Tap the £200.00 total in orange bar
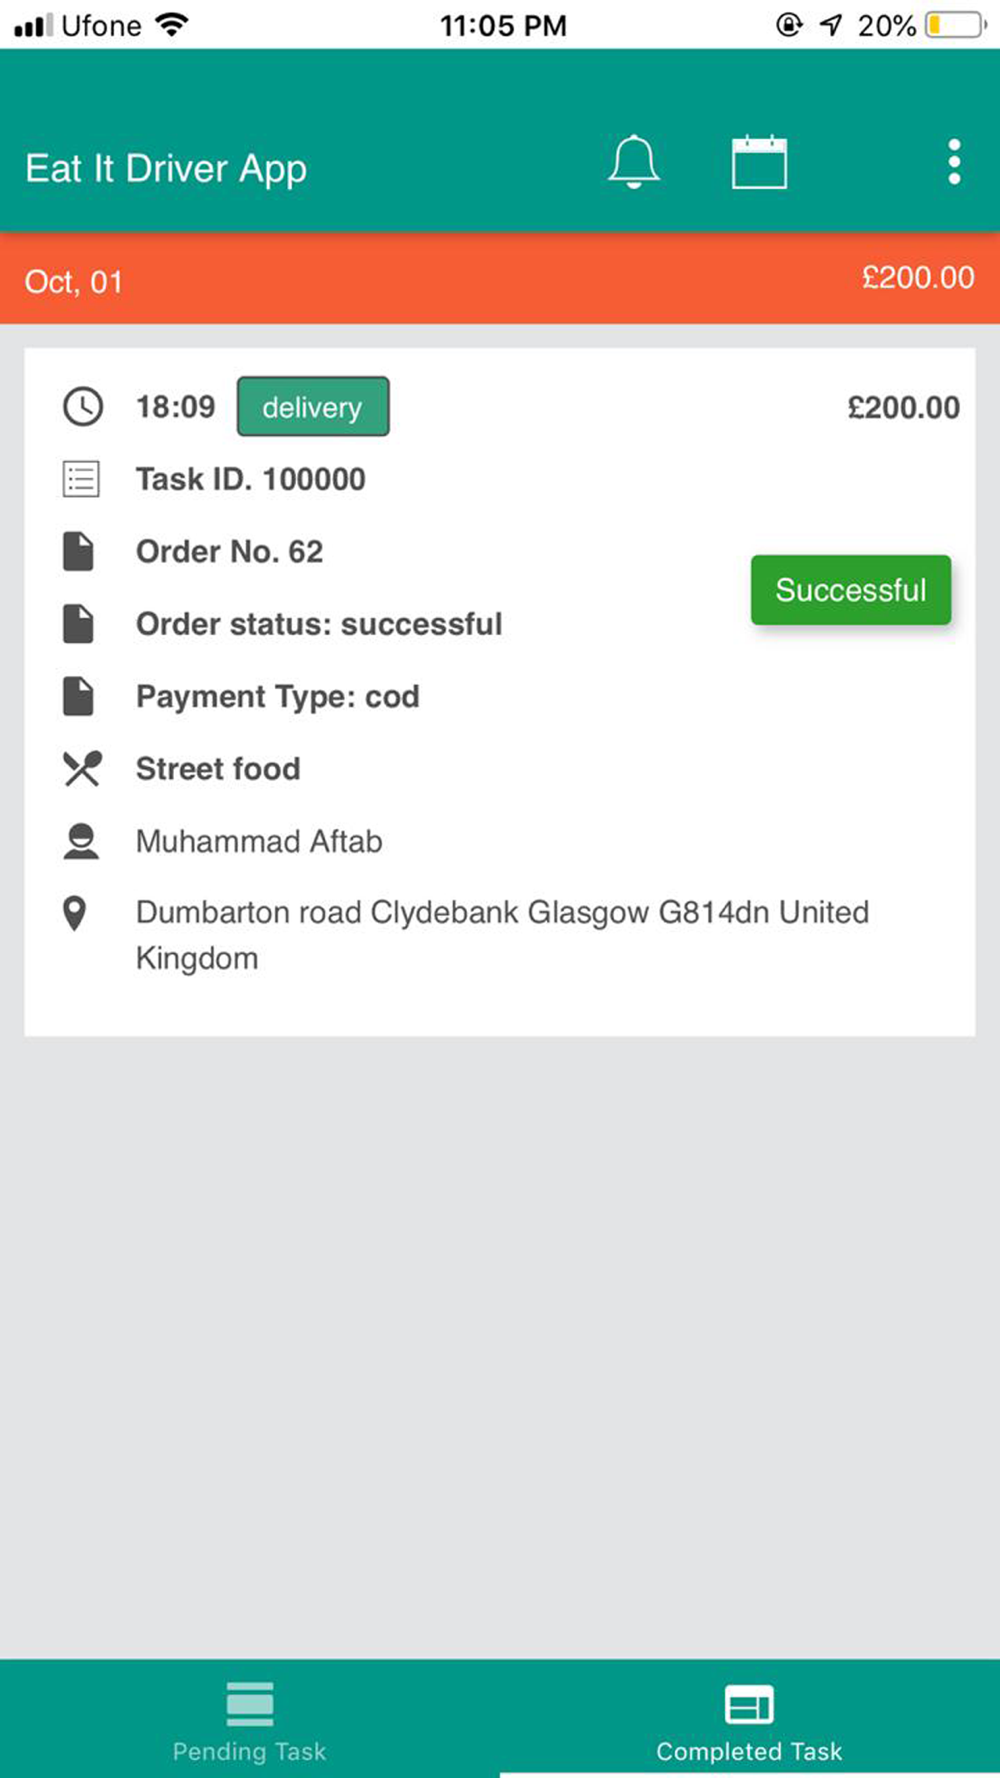The height and width of the screenshot is (1778, 1000). point(918,278)
